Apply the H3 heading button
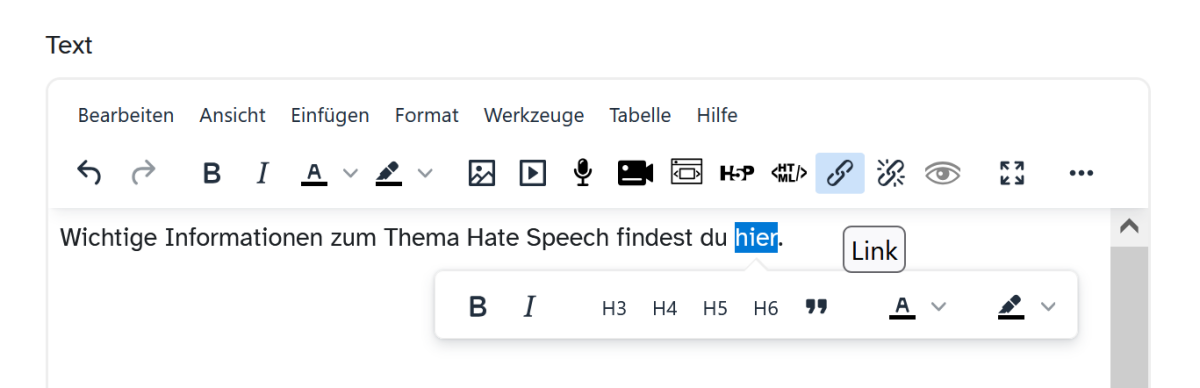Screen dimensions: 1200x388 pyautogui.click(x=614, y=308)
